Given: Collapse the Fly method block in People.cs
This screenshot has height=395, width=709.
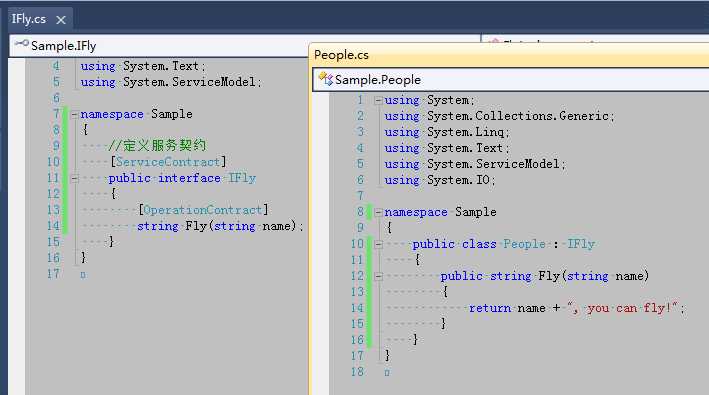Looking at the screenshot, I should point(378,276).
